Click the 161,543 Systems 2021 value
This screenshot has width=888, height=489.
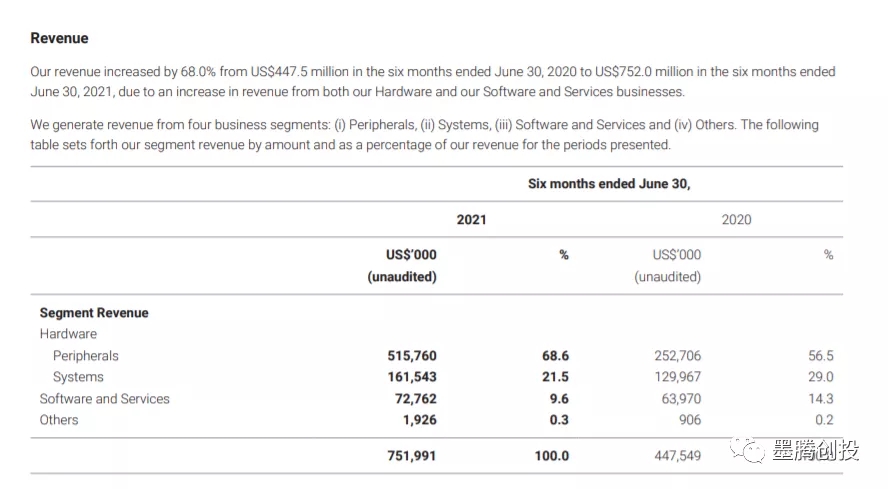[412, 377]
